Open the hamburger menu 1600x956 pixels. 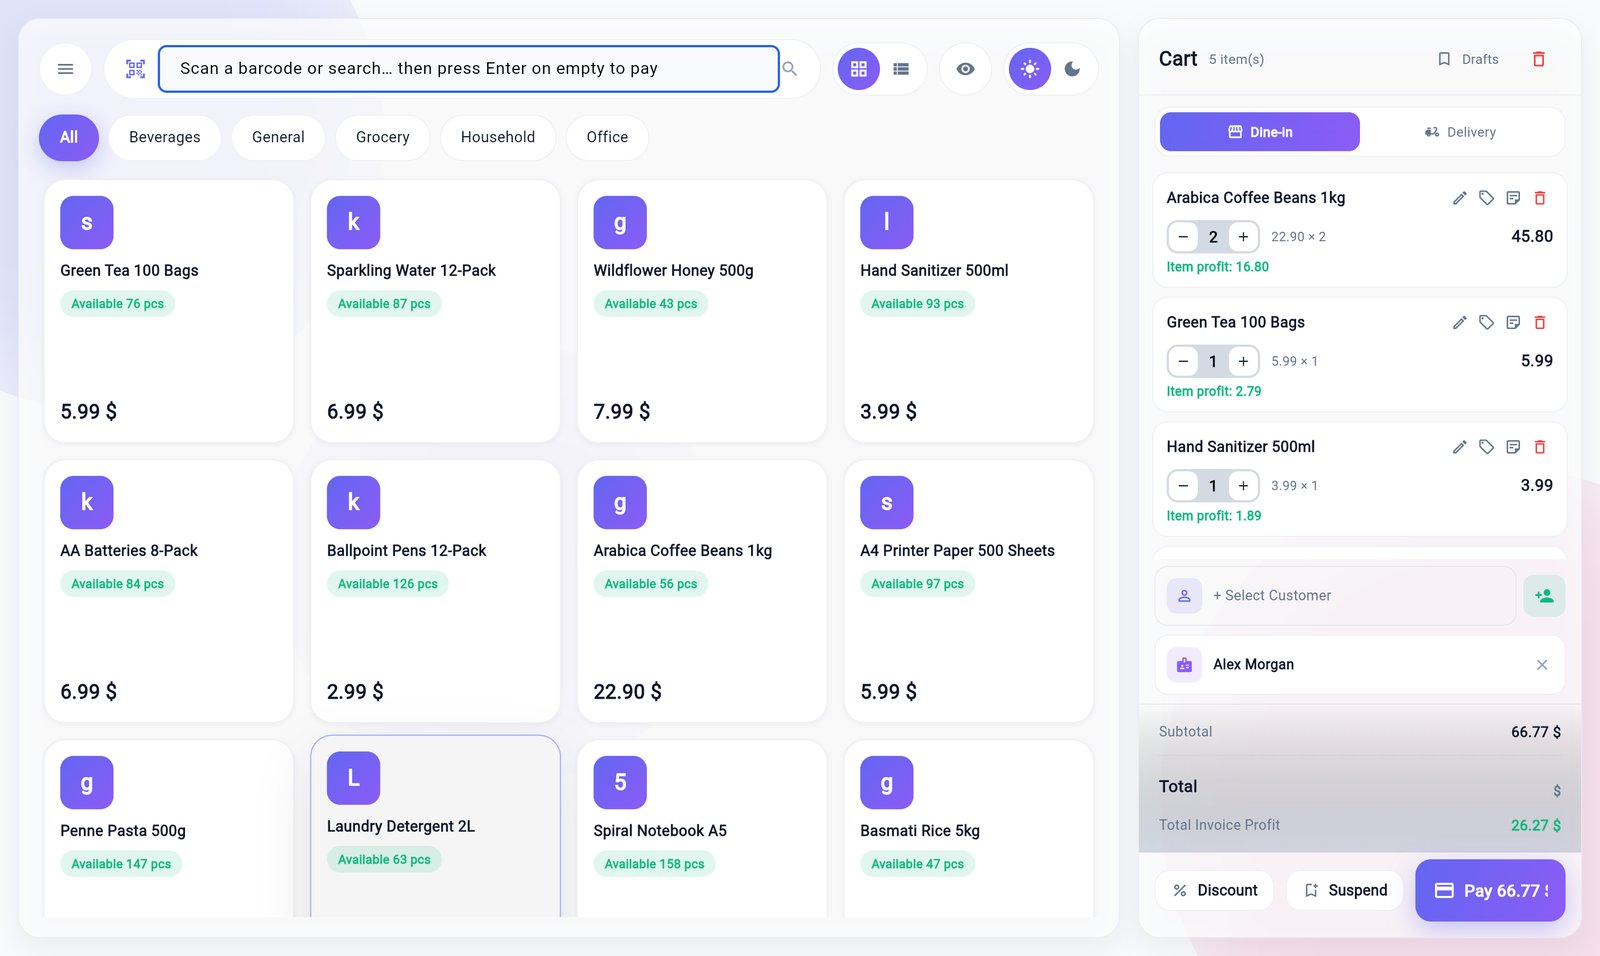[65, 69]
